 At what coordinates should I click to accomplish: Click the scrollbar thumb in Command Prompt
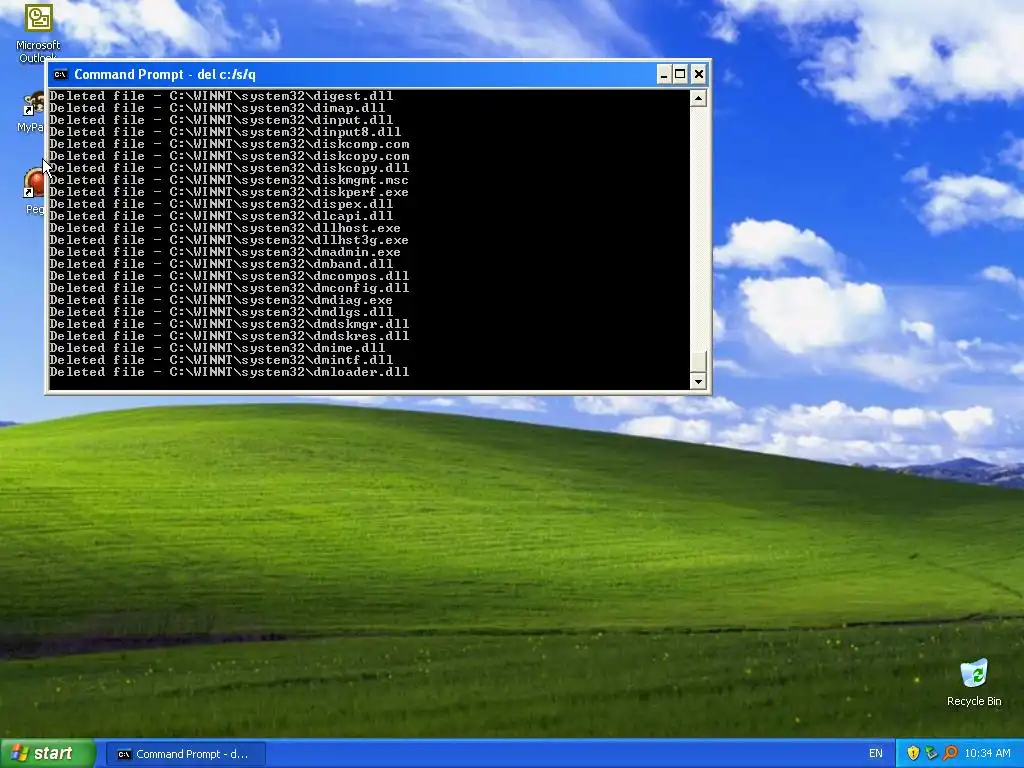(x=698, y=362)
